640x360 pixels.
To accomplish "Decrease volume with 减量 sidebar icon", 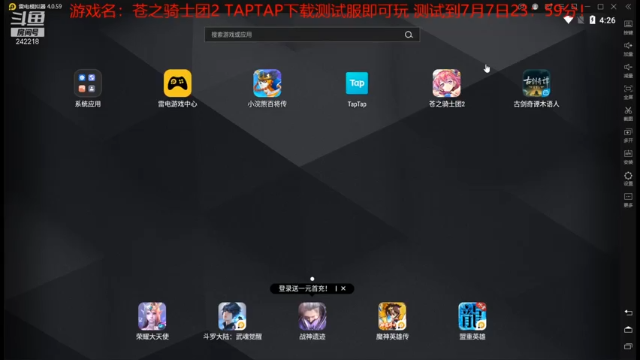I will pyautogui.click(x=628, y=70).
